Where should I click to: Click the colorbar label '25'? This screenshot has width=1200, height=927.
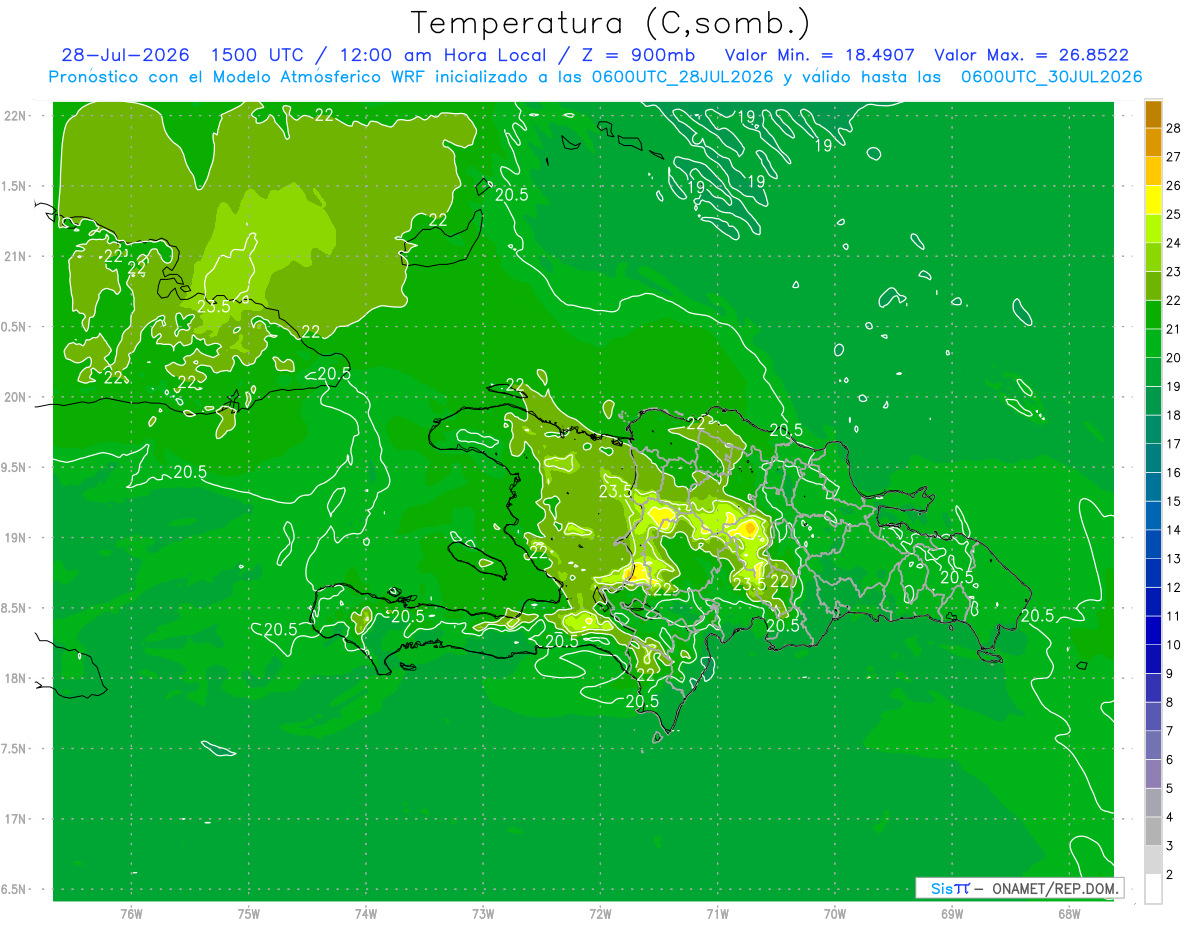tap(1174, 214)
